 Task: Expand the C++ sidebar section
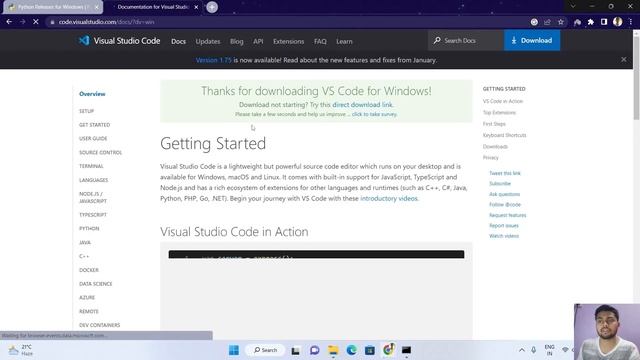tap(84, 256)
